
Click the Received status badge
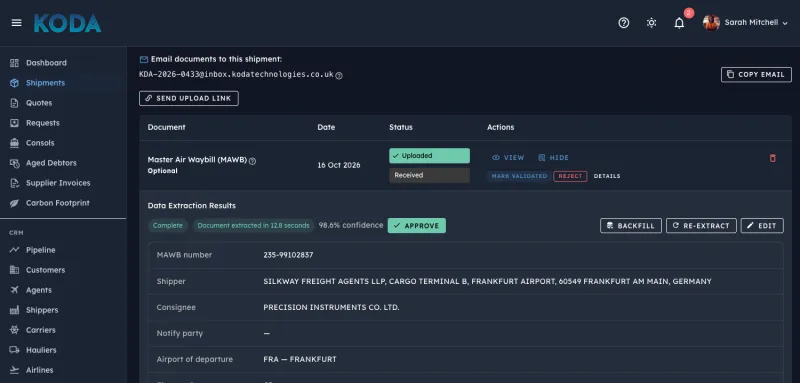(429, 175)
